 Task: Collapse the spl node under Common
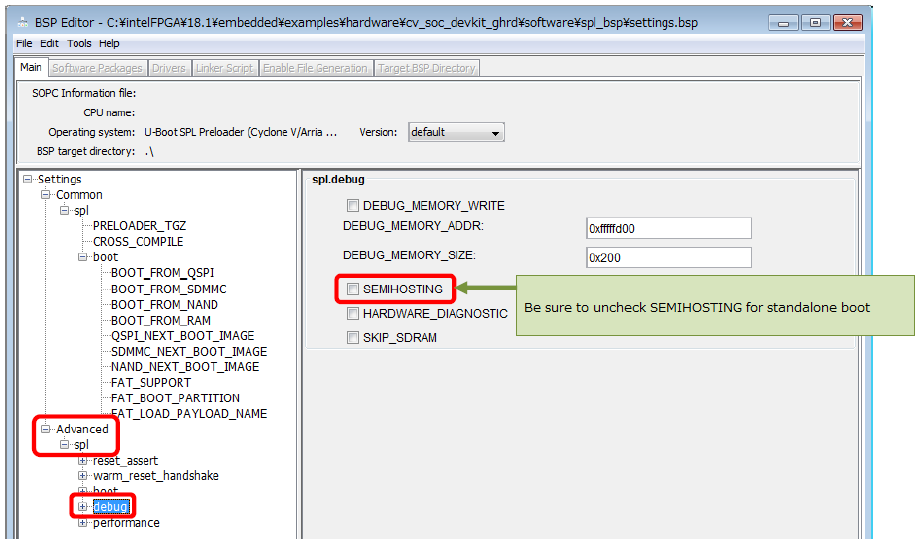click(64, 210)
